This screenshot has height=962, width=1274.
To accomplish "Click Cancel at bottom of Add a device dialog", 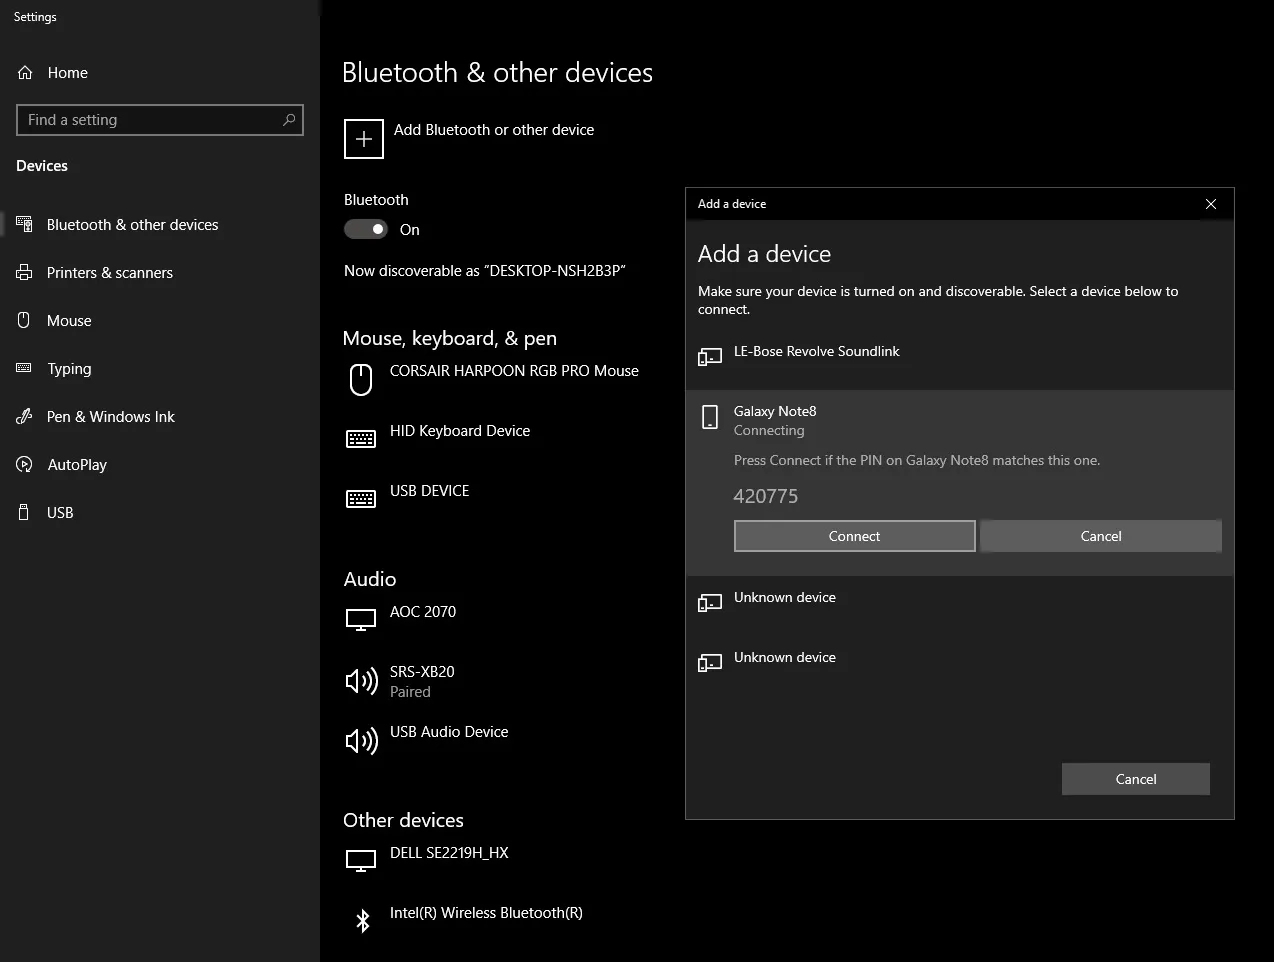I will [x=1135, y=779].
